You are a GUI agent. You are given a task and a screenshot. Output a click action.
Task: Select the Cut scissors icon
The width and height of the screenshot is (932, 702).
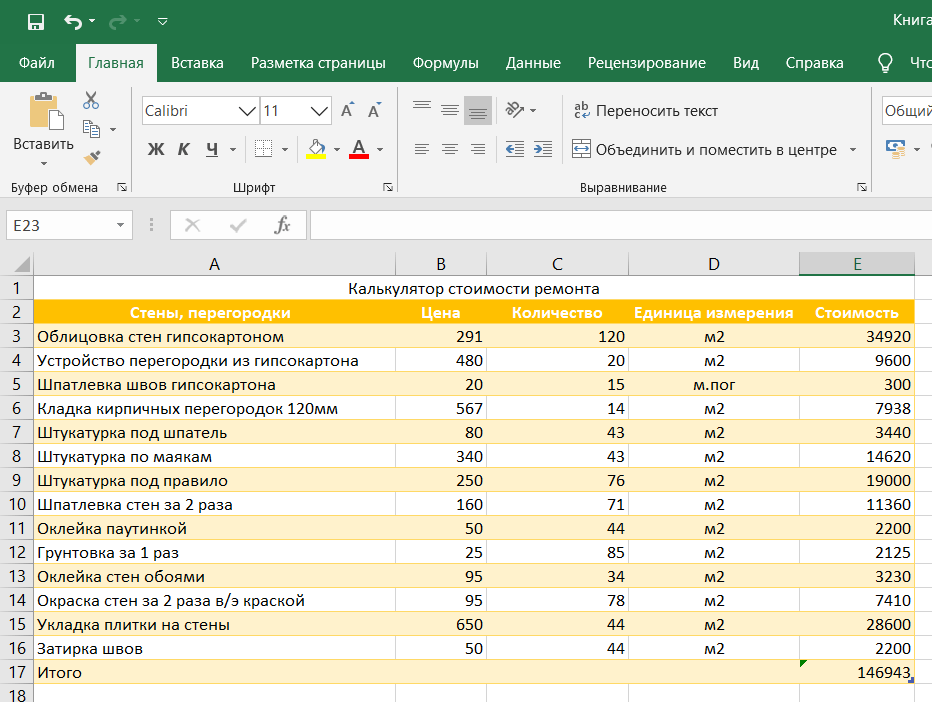click(x=91, y=100)
